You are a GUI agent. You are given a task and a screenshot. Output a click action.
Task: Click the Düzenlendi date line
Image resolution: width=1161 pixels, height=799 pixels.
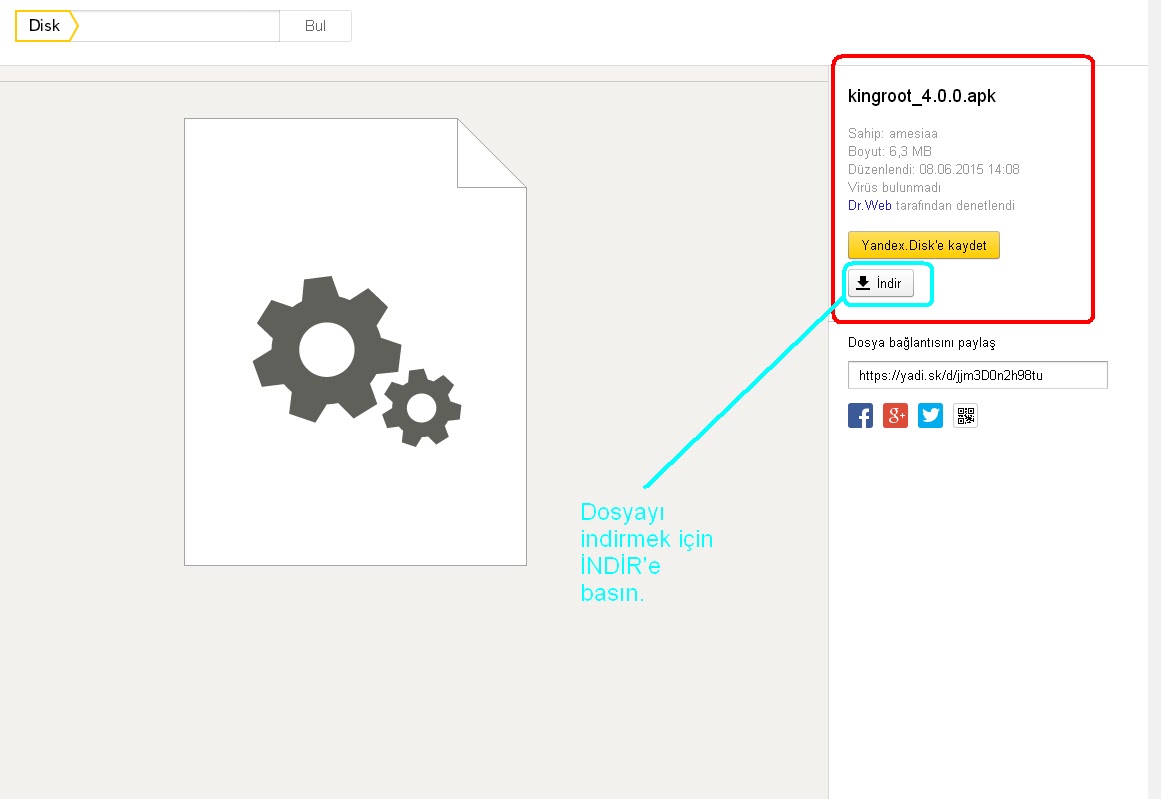tap(934, 169)
